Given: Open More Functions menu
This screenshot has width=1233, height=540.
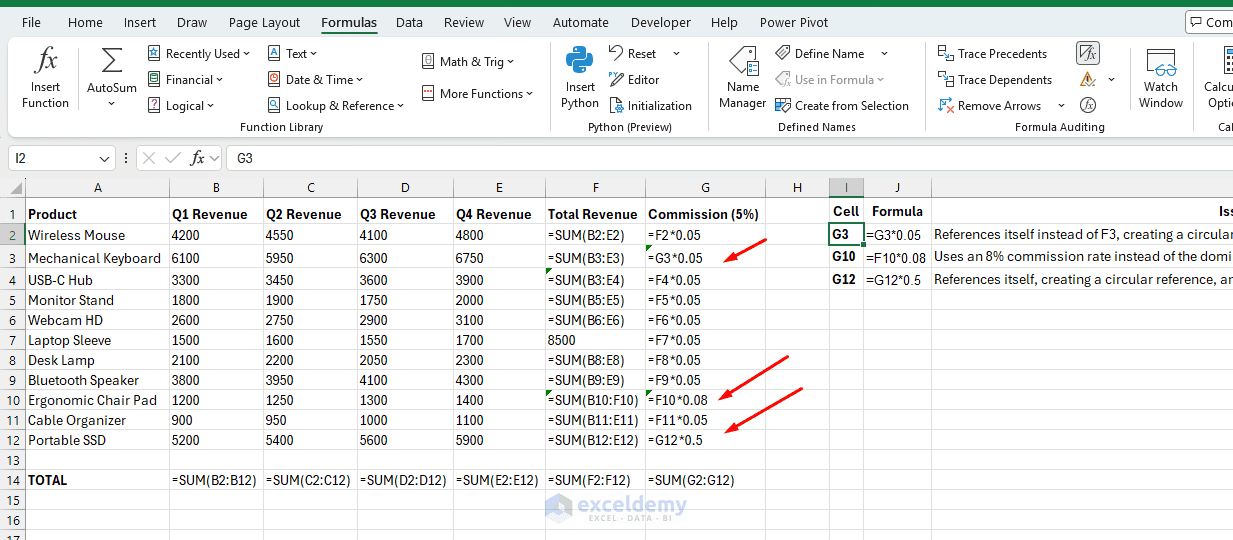Looking at the screenshot, I should coord(478,94).
